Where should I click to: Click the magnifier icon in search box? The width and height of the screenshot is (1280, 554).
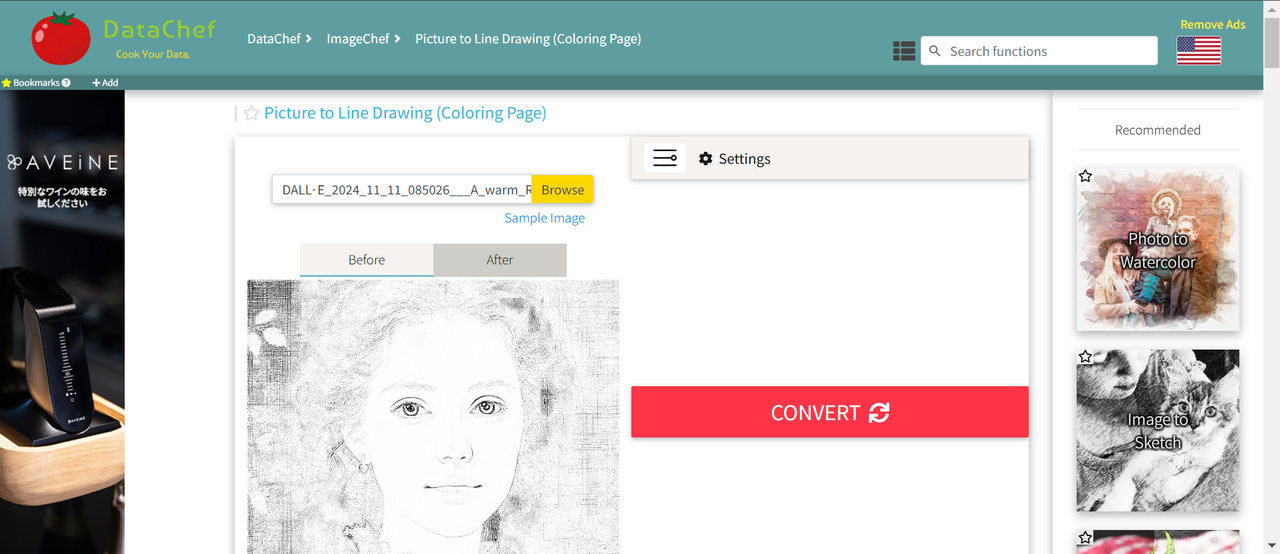click(x=935, y=51)
